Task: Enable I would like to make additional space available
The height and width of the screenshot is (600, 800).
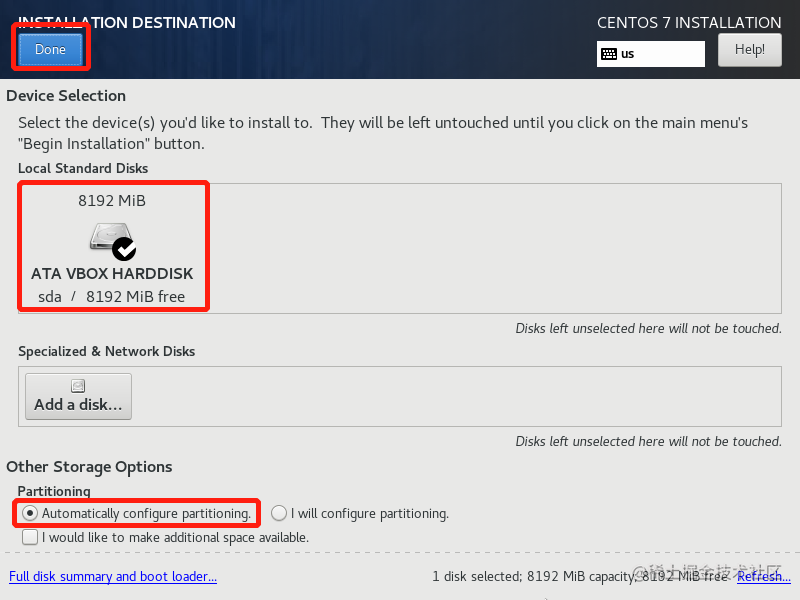Action: click(x=165, y=537)
